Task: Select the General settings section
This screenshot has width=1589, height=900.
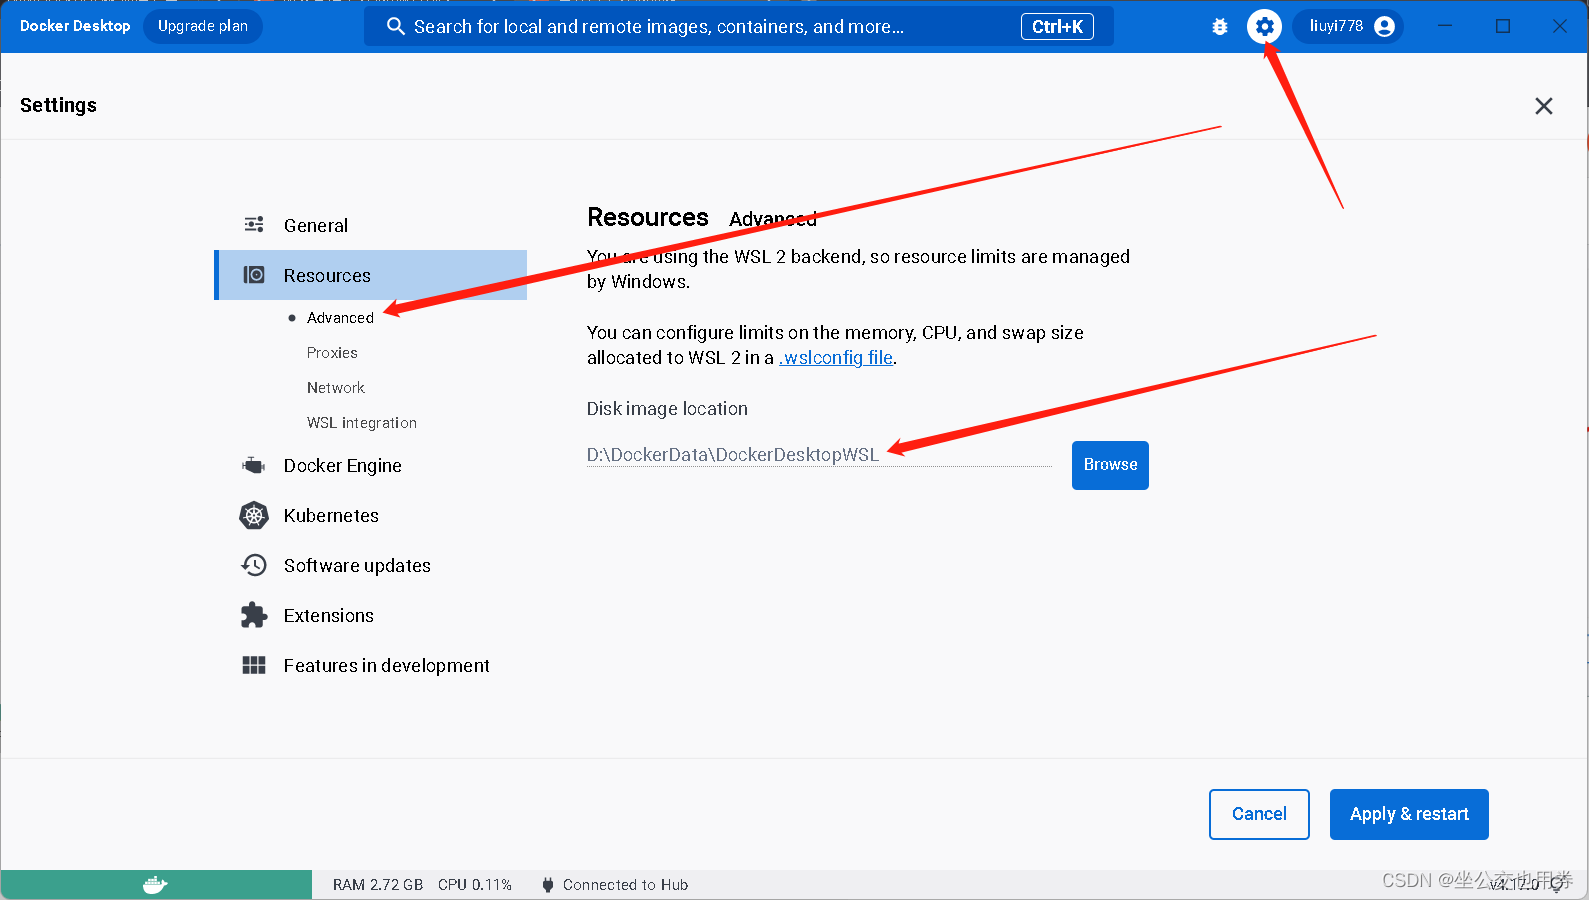Action: point(315,226)
